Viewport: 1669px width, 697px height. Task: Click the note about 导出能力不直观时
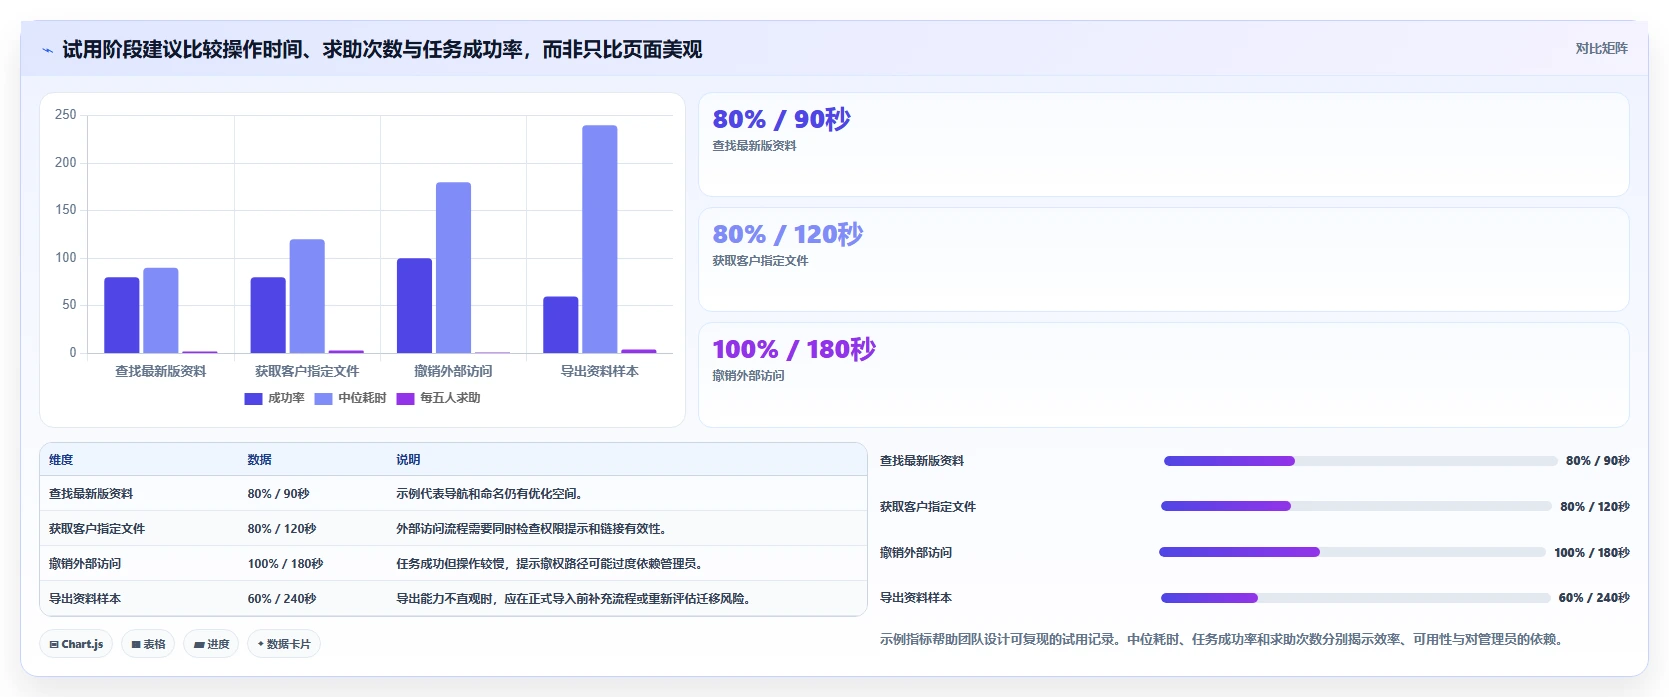pos(573,599)
